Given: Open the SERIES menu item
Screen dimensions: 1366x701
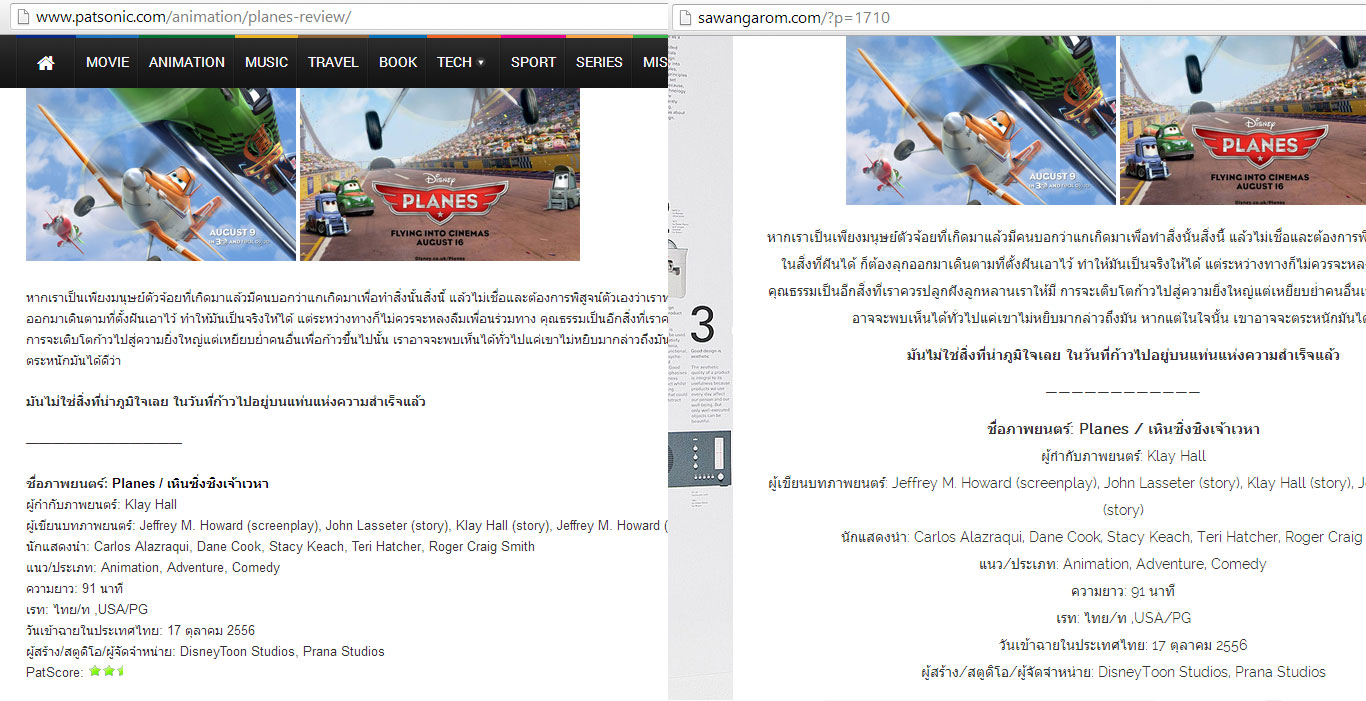Looking at the screenshot, I should pos(599,62).
